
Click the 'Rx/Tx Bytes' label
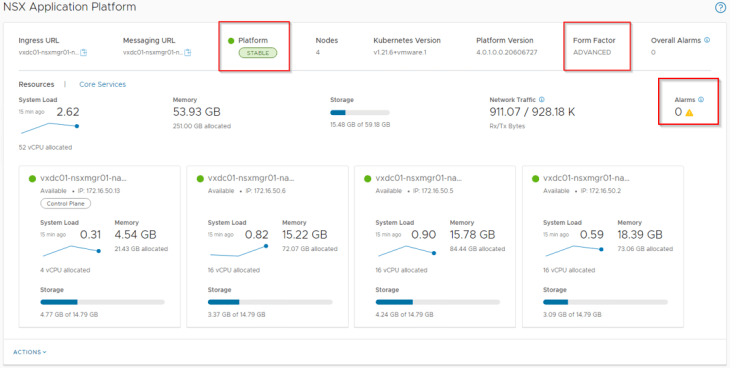pyautogui.click(x=507, y=126)
